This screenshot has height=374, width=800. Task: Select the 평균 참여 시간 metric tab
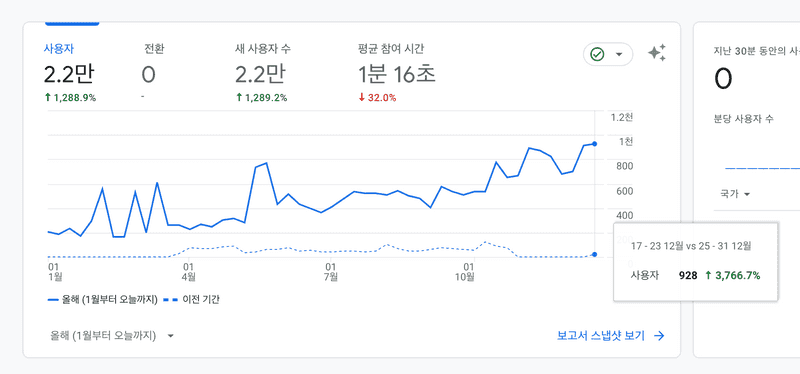click(x=396, y=73)
